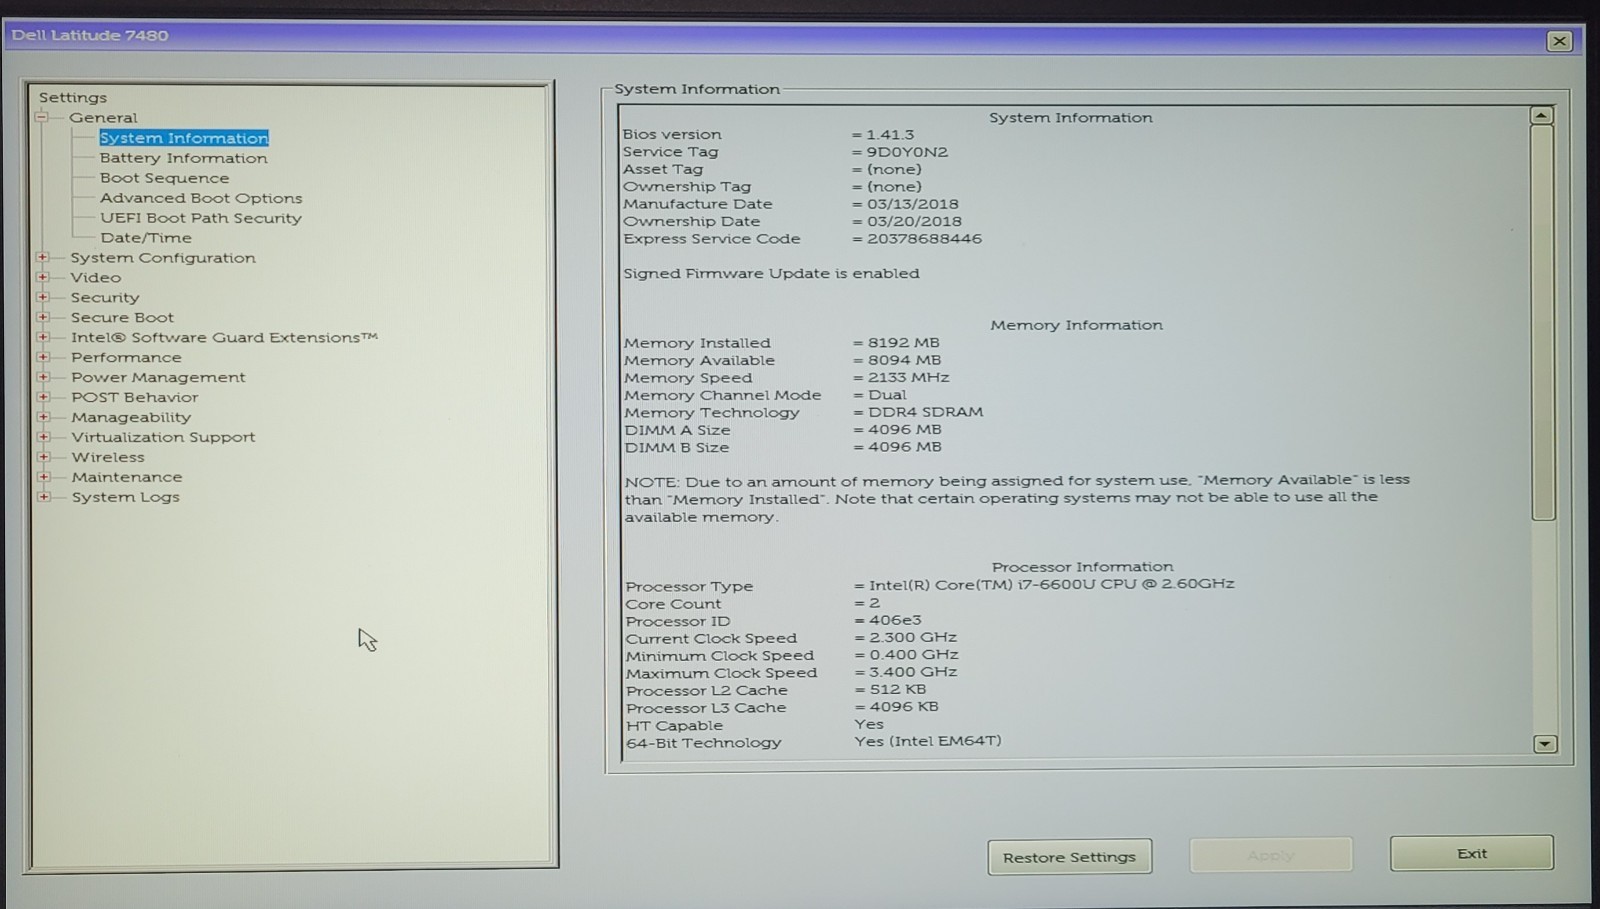Select the Power Management label

[158, 378]
